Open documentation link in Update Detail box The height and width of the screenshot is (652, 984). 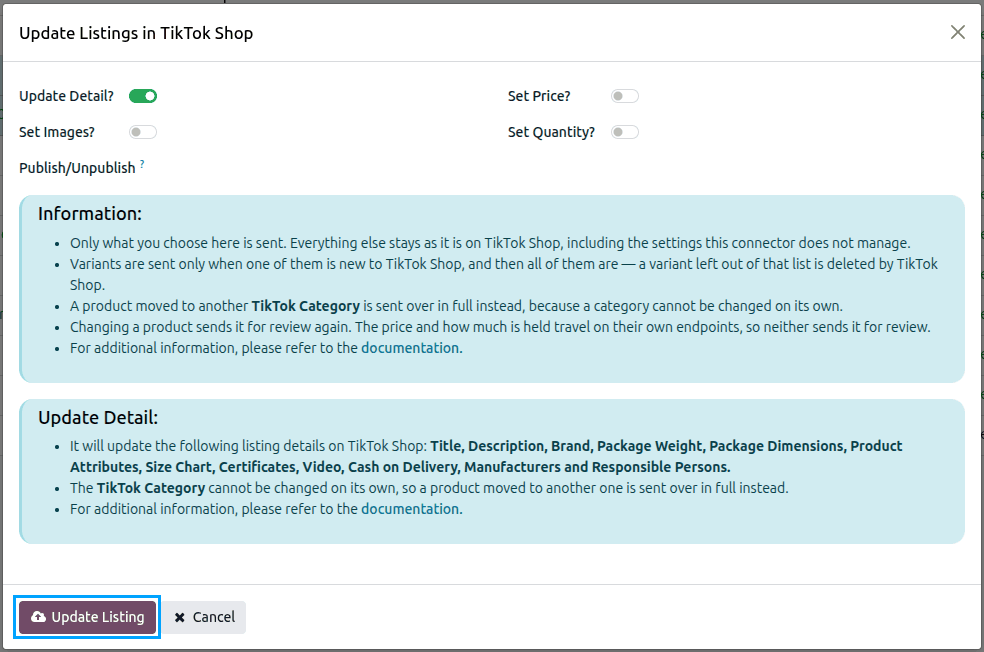pyautogui.click(x=410, y=509)
